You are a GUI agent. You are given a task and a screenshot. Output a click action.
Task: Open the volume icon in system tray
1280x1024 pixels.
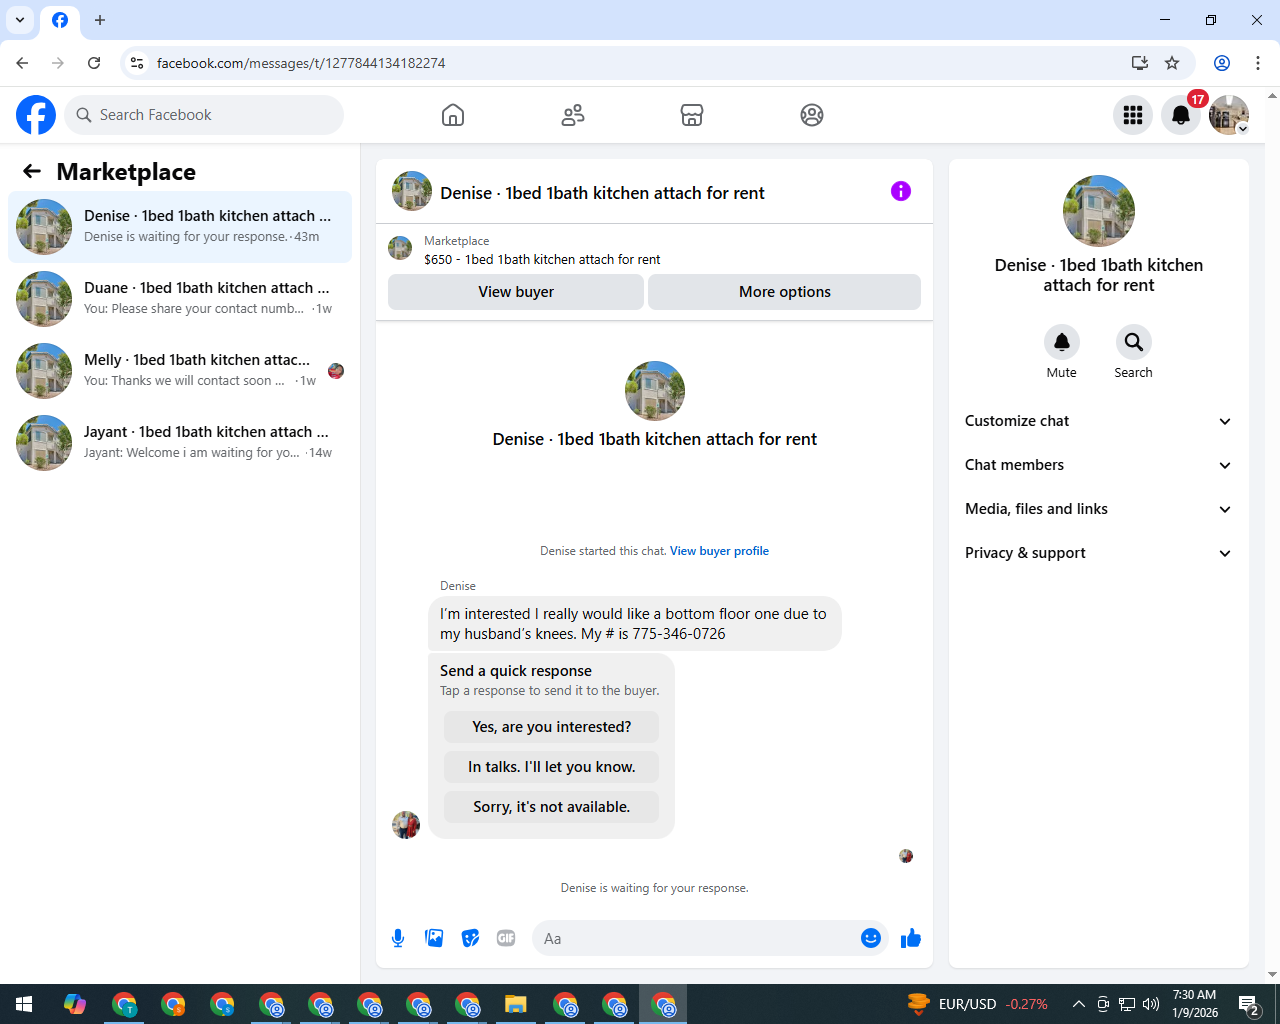1151,1004
